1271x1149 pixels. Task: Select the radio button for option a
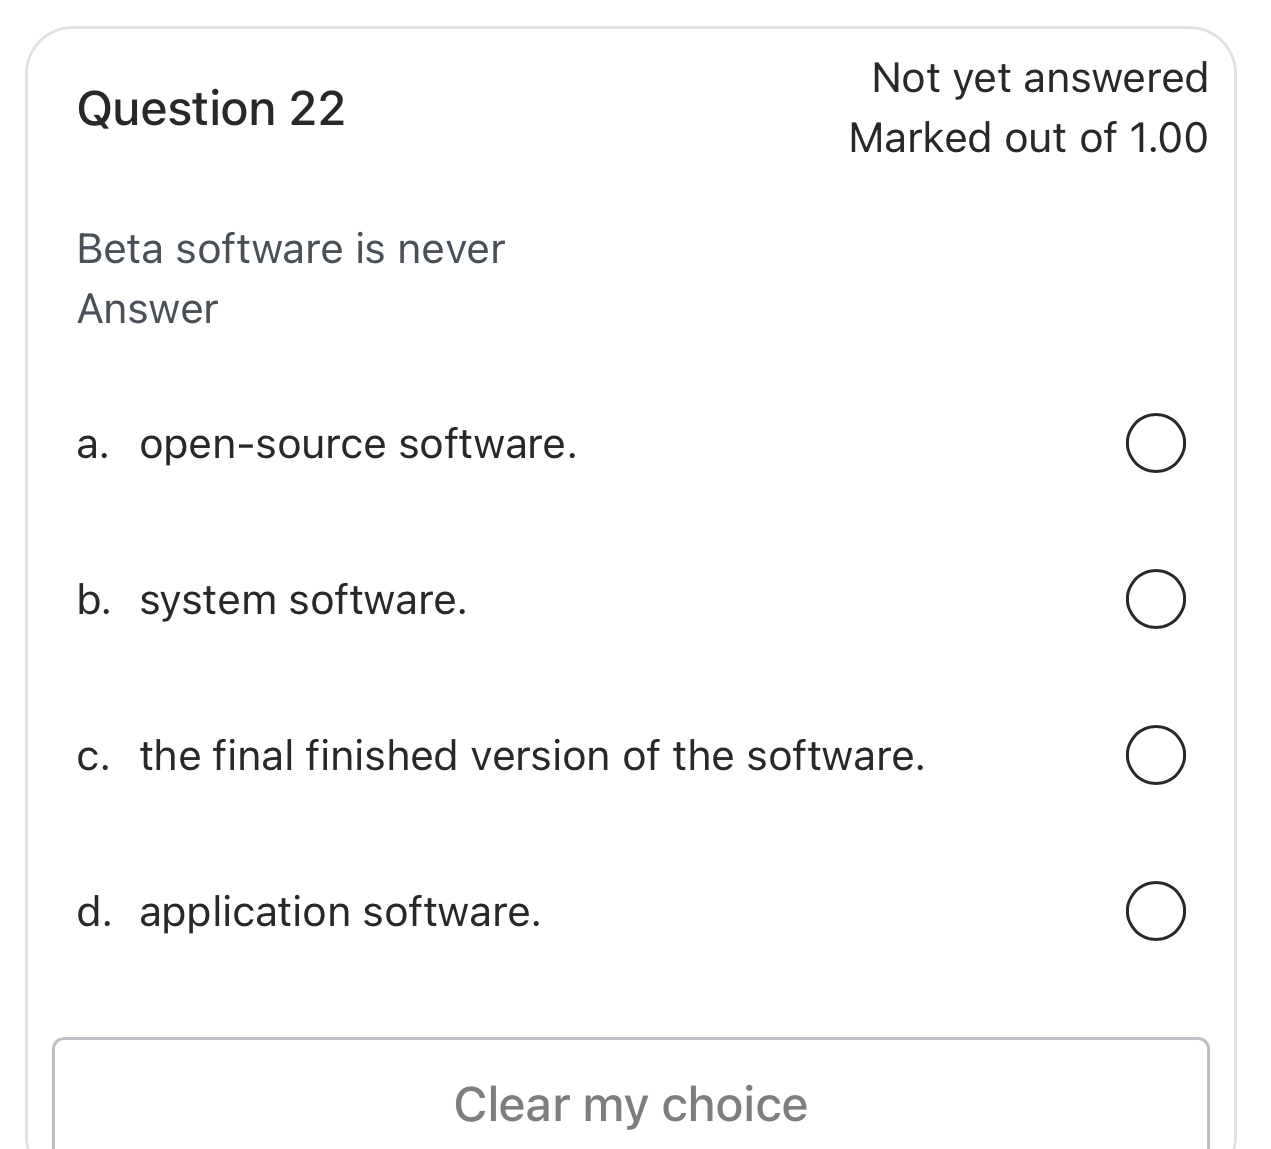(1155, 444)
